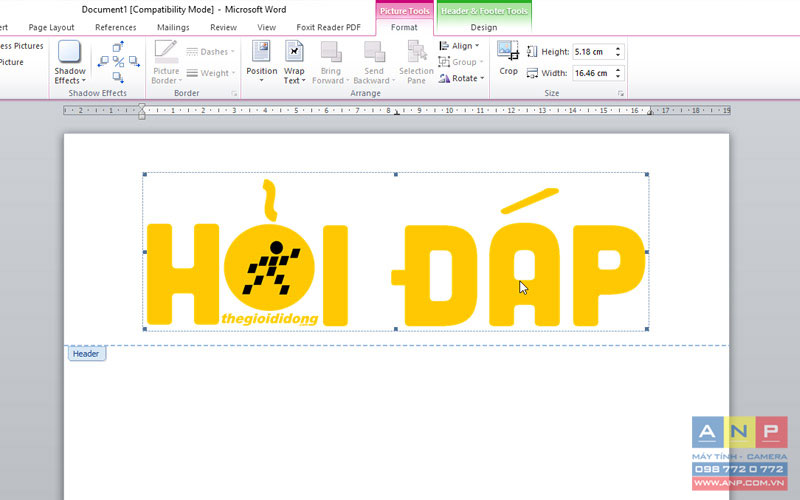Click the Align icon
This screenshot has width=800, height=500.
(x=444, y=46)
